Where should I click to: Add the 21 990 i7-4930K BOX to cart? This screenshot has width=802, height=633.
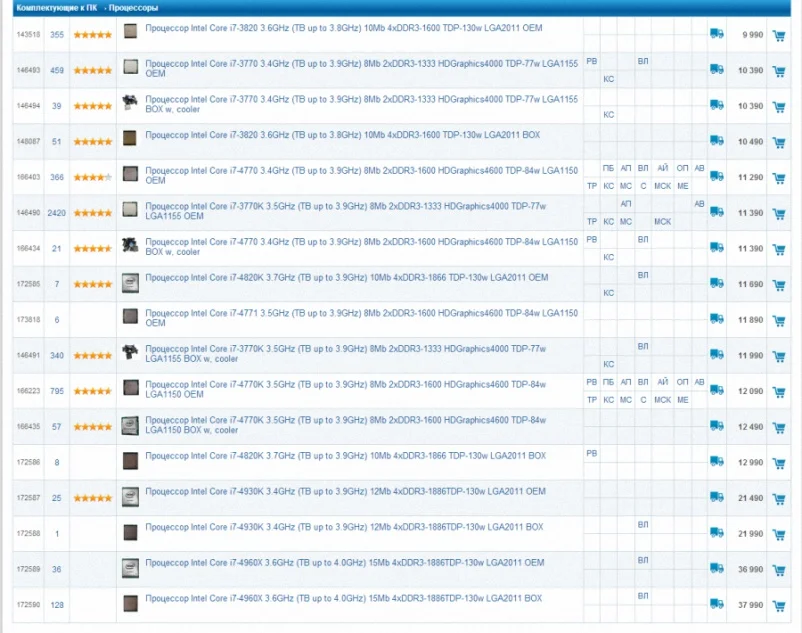click(x=778, y=535)
